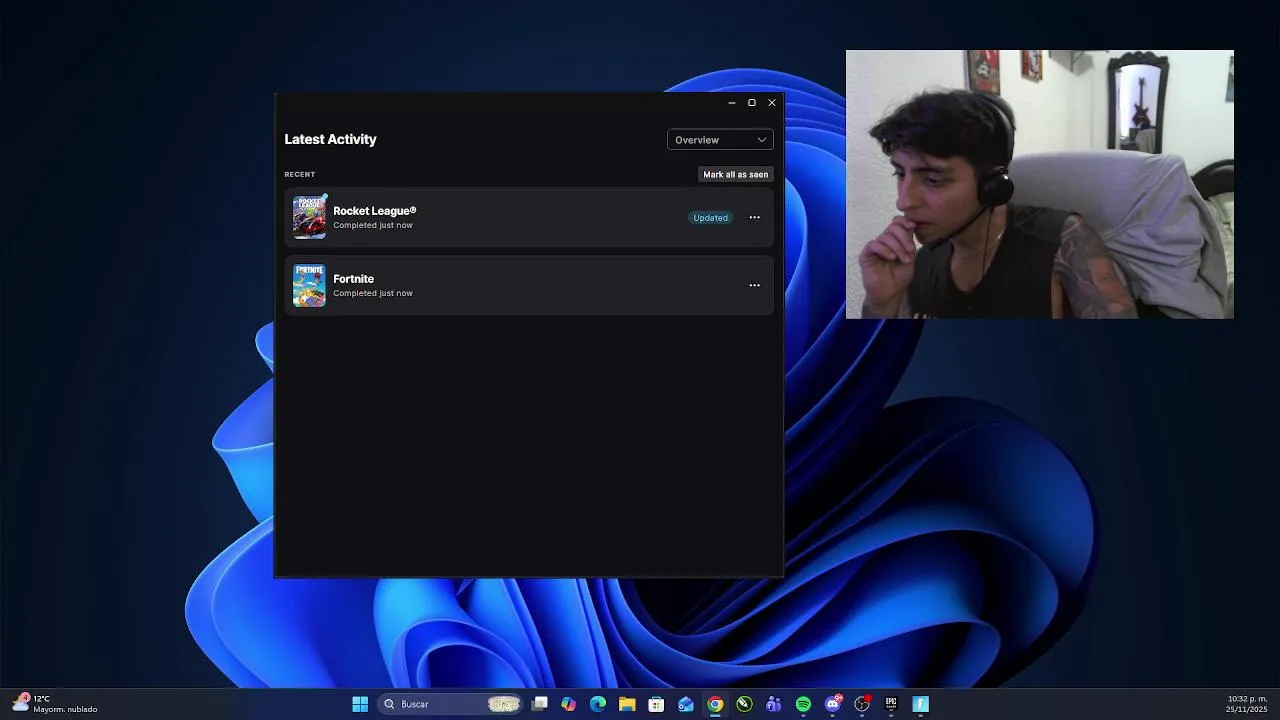Select the Fortnite title text

[x=353, y=279]
